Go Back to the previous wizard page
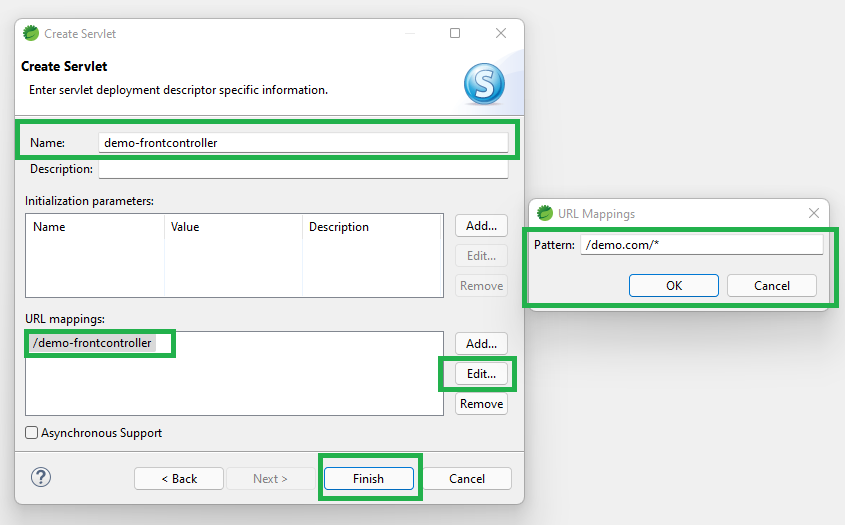 coord(179,479)
